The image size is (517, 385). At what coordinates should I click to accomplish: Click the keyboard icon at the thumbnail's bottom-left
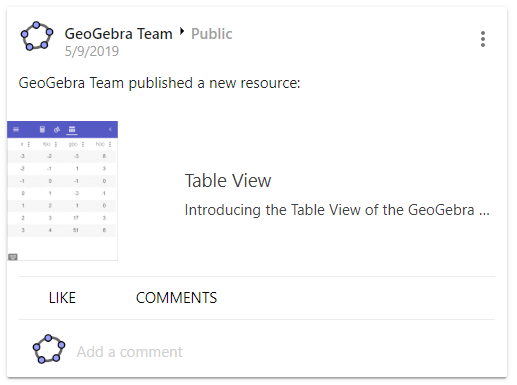point(13,257)
